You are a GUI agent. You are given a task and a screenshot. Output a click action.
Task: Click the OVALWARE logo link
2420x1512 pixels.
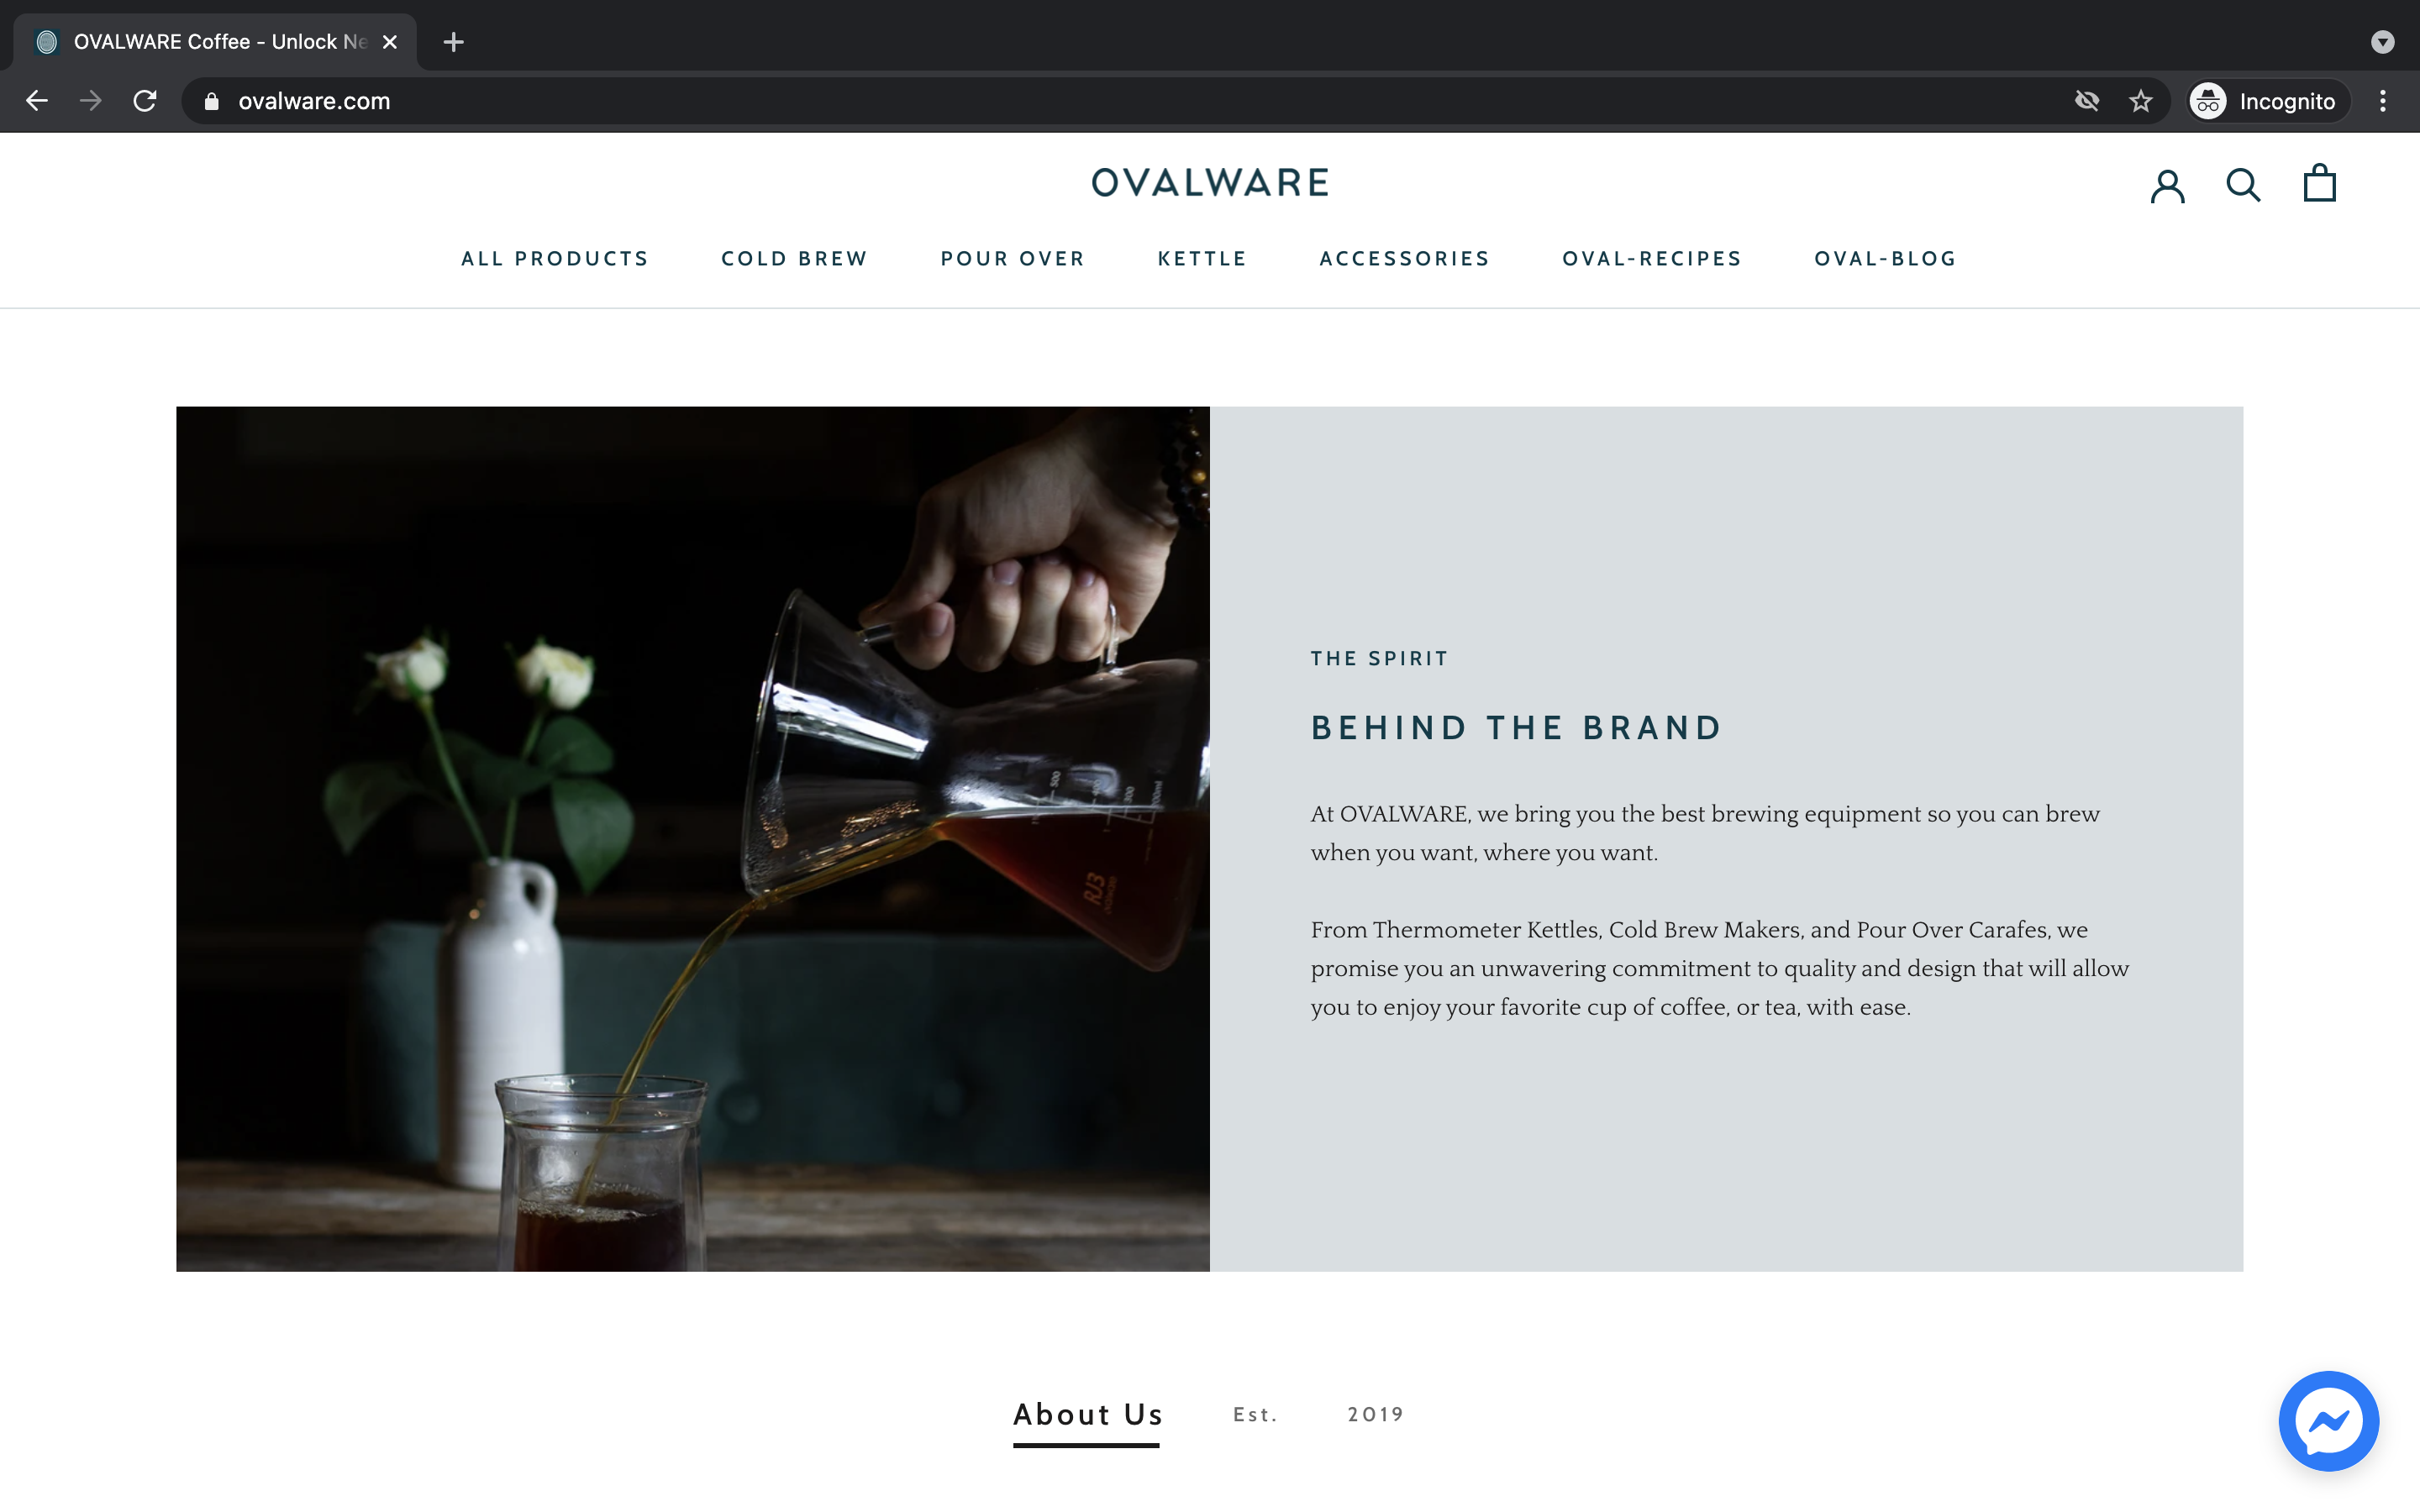pos(1210,183)
